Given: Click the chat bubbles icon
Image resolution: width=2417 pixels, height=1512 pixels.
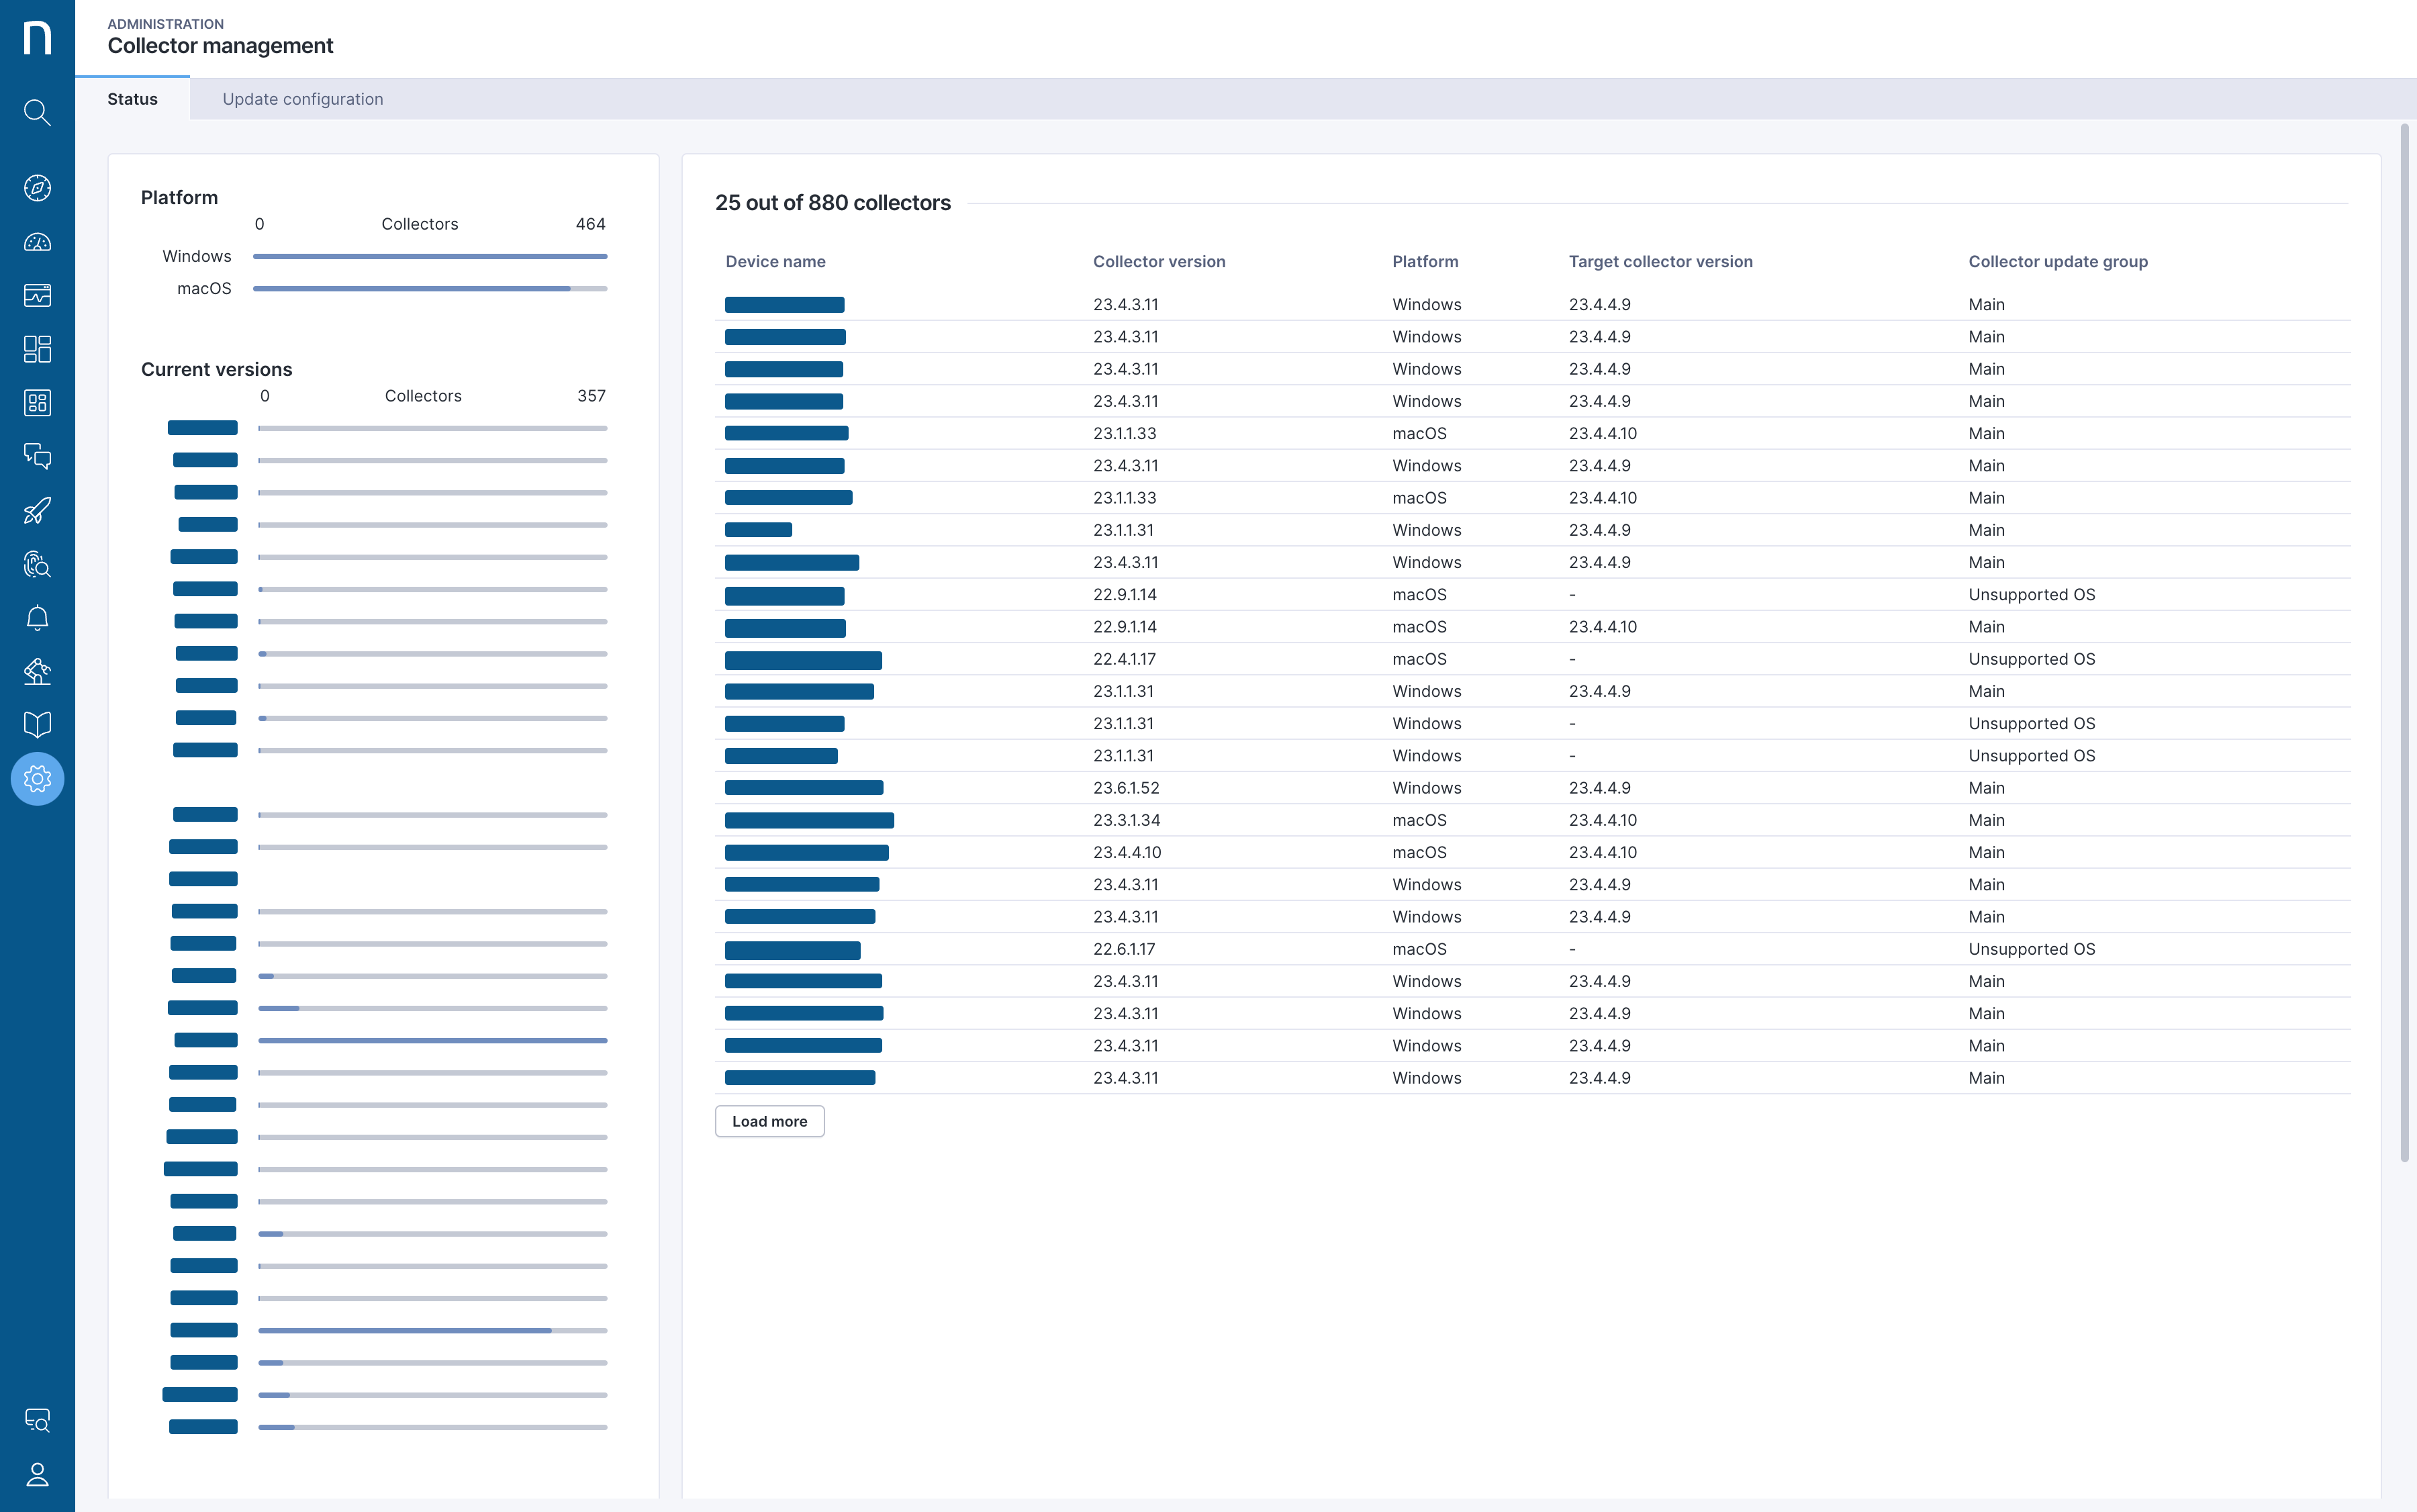Looking at the screenshot, I should tap(37, 457).
